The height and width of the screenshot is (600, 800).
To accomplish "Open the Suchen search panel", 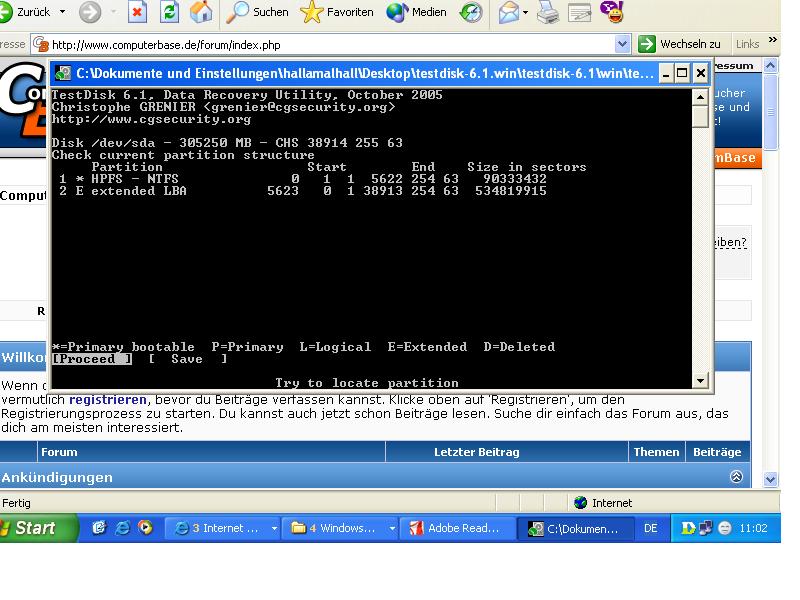I will click(x=257, y=12).
